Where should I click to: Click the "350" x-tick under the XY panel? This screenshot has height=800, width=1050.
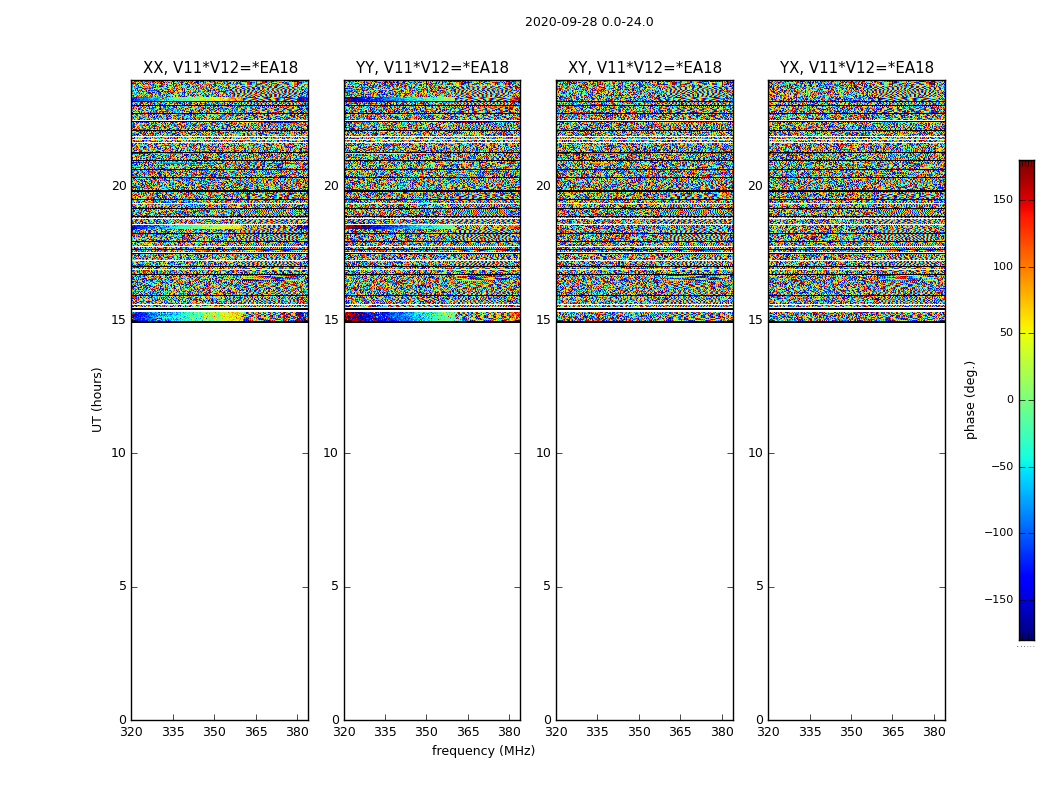pyautogui.click(x=640, y=732)
